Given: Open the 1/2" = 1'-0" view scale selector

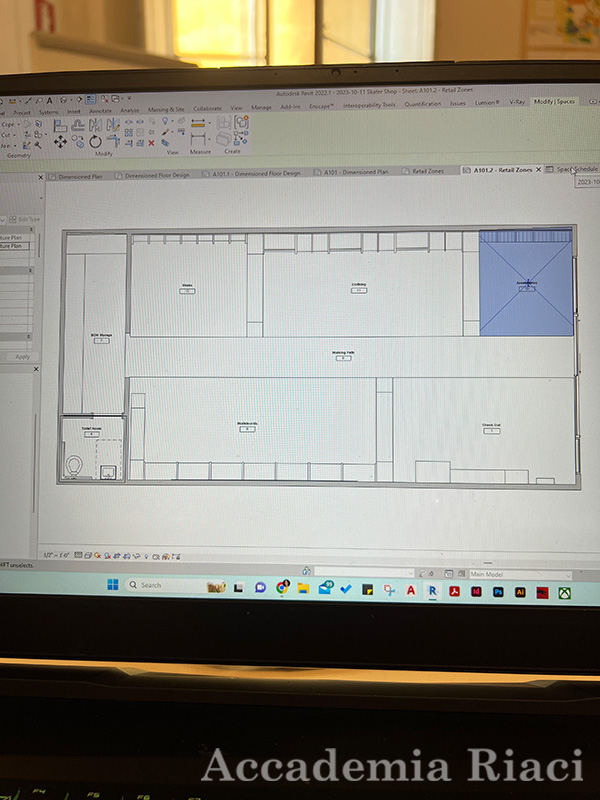Looking at the screenshot, I should point(57,555).
